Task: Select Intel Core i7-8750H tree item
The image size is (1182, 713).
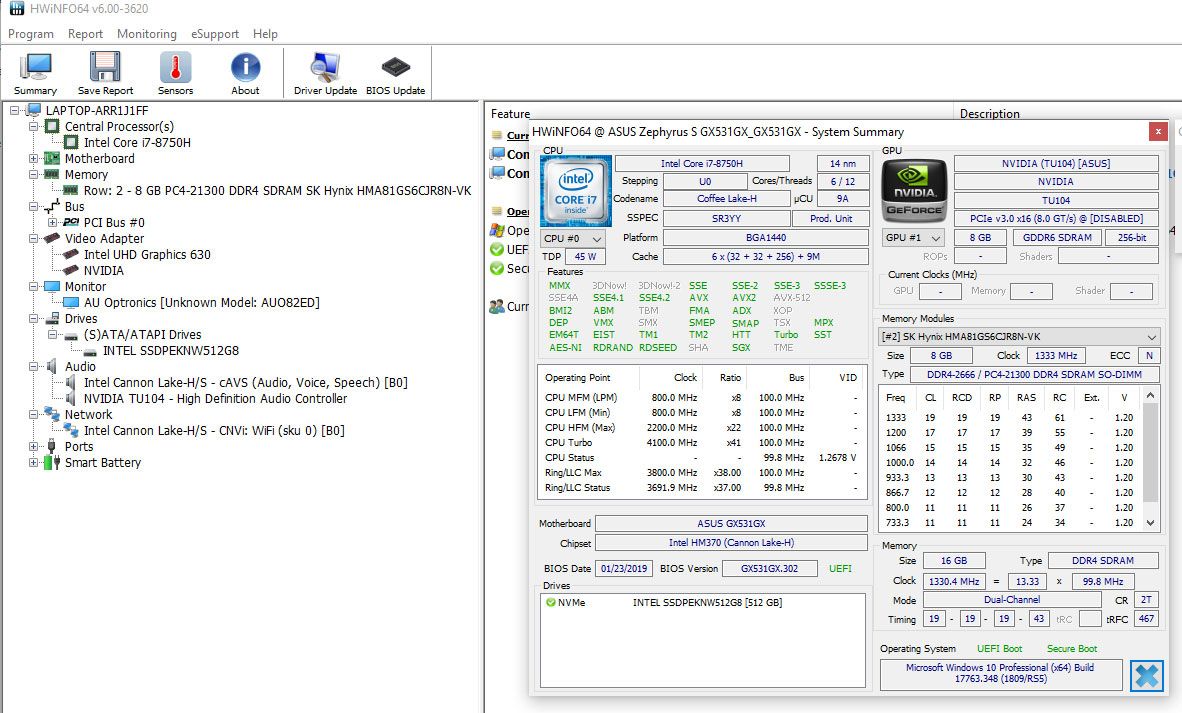Action: [136, 142]
